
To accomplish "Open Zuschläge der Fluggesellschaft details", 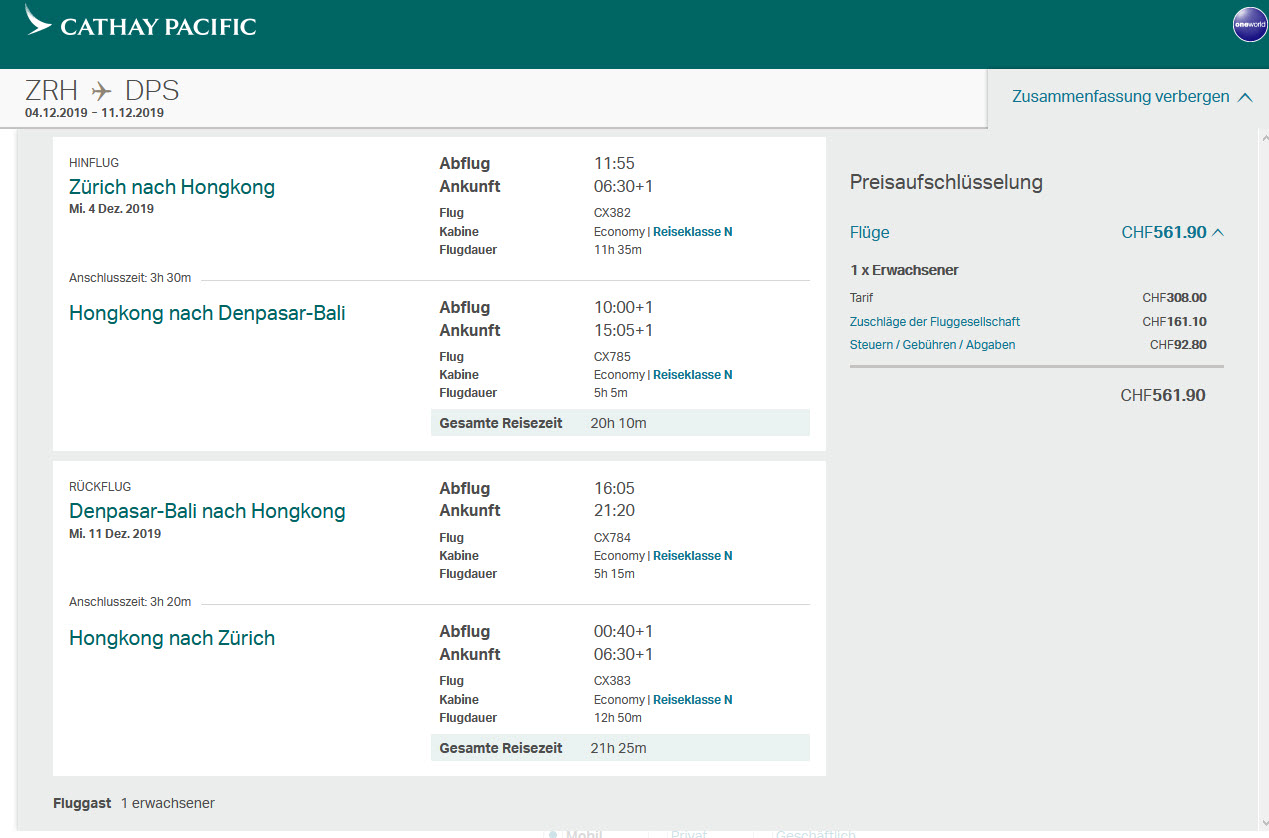I will [934, 322].
